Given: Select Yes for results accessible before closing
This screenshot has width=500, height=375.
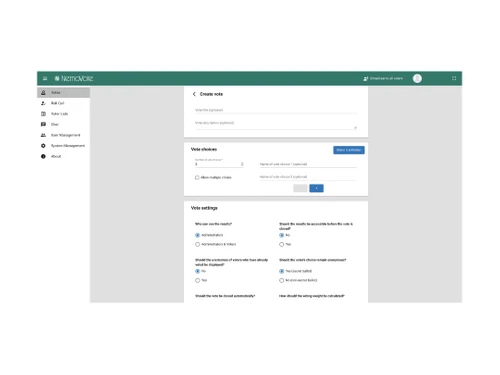Looking at the screenshot, I should 281,244.
